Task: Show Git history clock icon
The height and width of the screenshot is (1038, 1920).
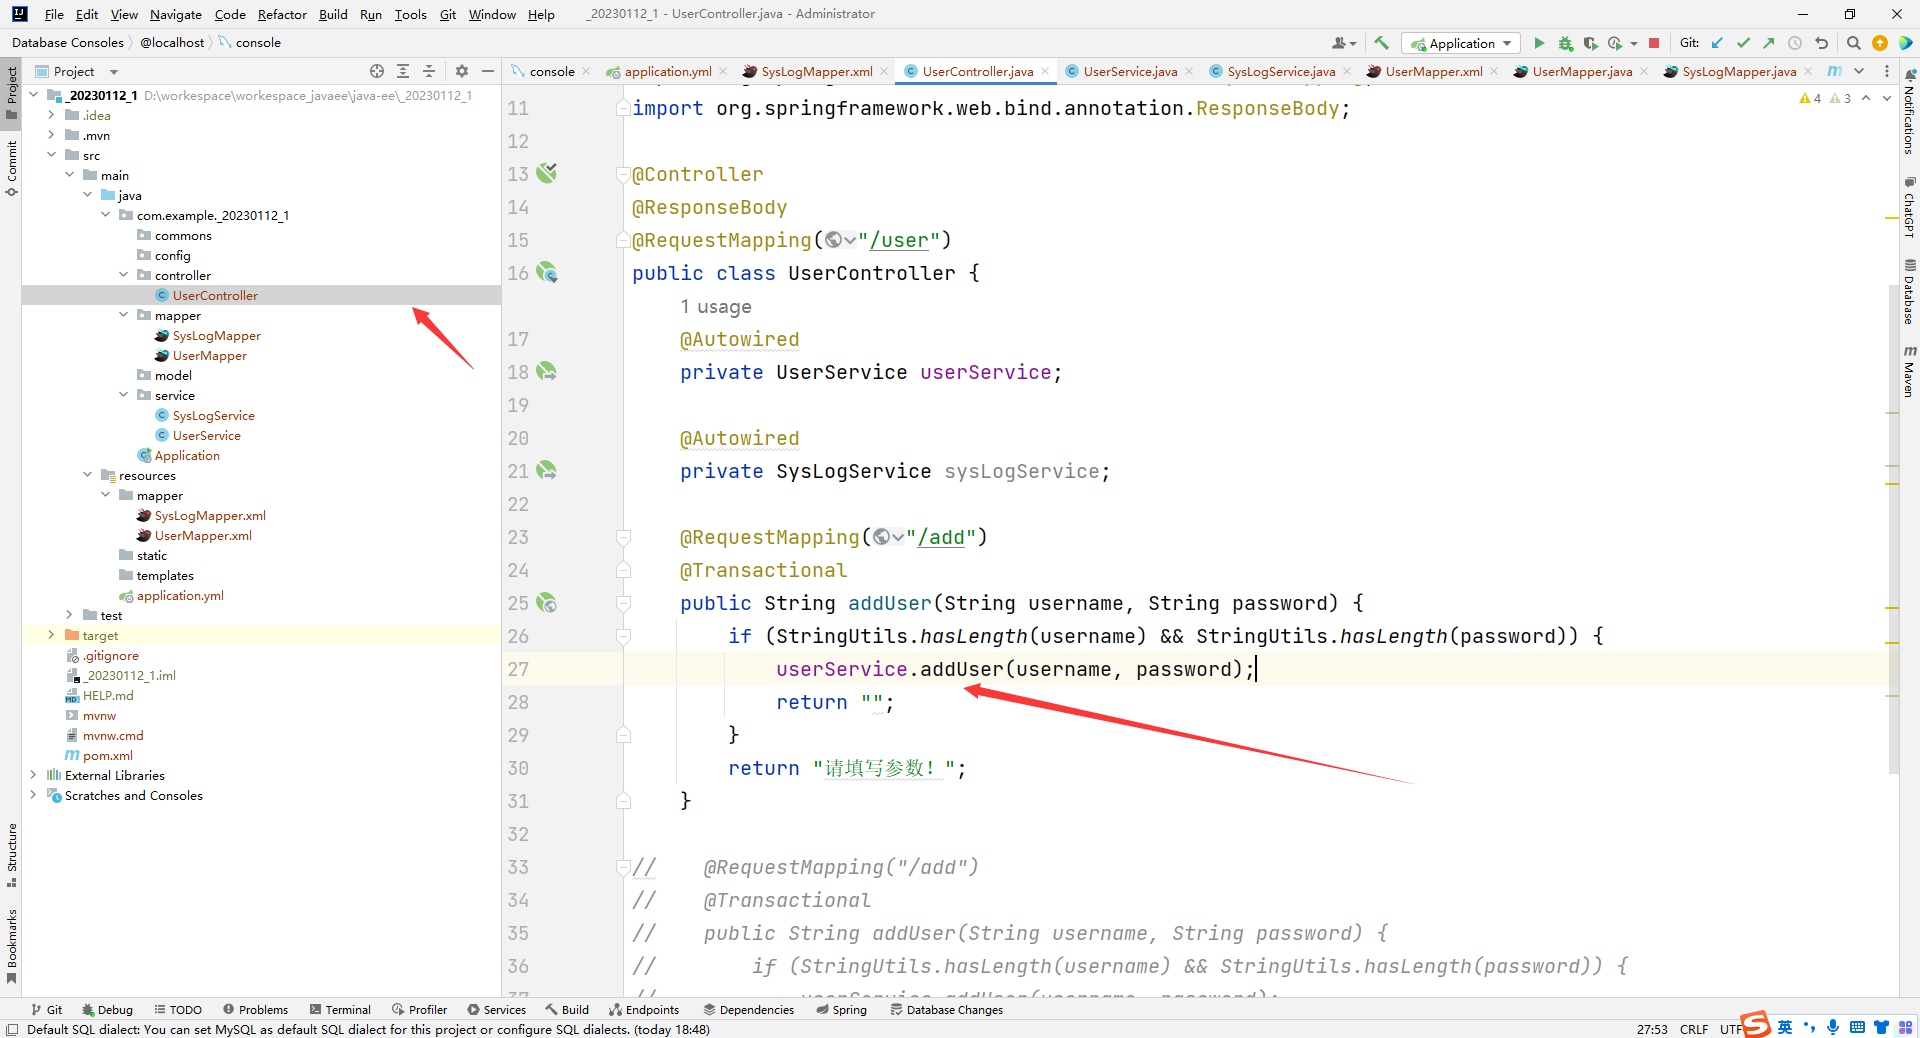Action: point(1795,43)
